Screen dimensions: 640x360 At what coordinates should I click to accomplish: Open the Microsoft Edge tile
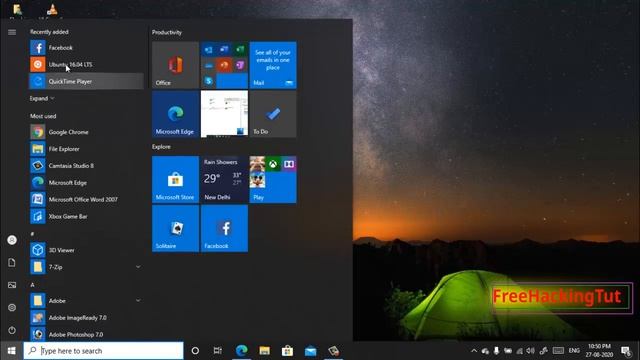[176, 114]
